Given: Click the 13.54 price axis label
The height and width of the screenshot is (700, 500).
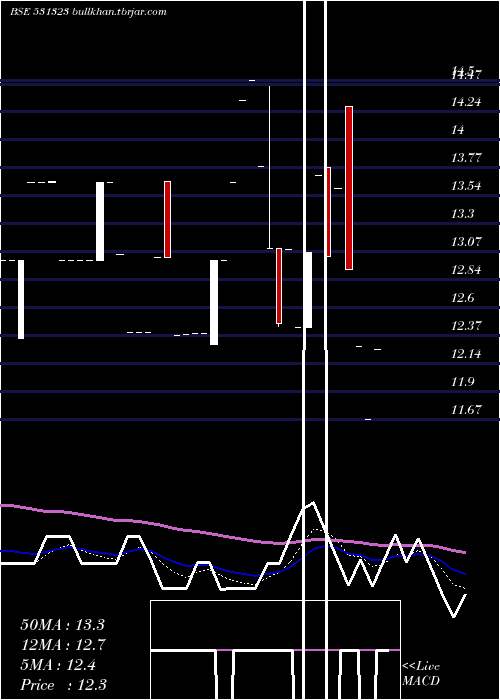Looking at the screenshot, I should coord(466,186).
